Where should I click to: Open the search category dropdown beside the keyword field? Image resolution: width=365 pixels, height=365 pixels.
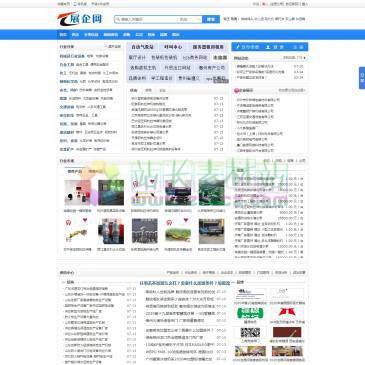[189, 19]
